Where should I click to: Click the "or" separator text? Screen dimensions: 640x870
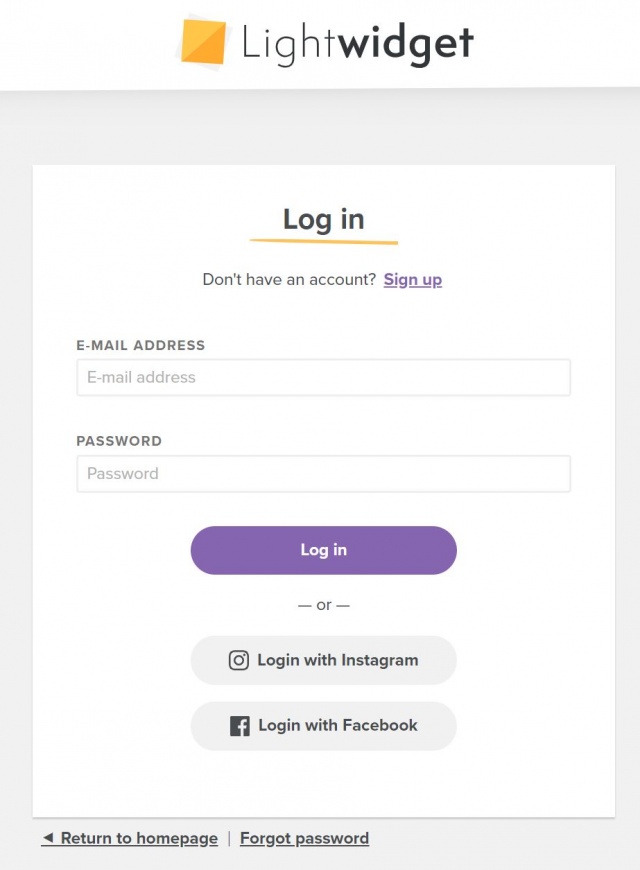pyautogui.click(x=324, y=605)
